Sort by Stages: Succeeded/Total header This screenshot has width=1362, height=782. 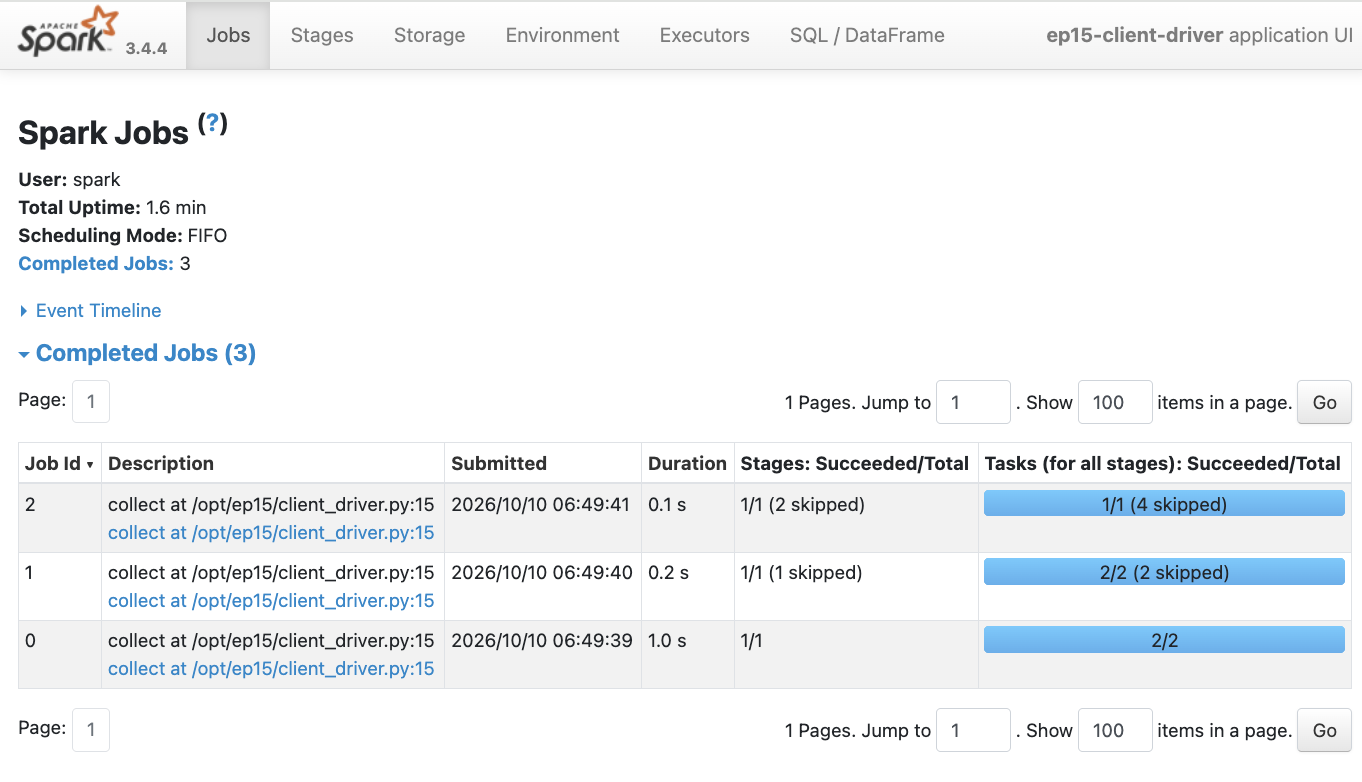point(855,463)
